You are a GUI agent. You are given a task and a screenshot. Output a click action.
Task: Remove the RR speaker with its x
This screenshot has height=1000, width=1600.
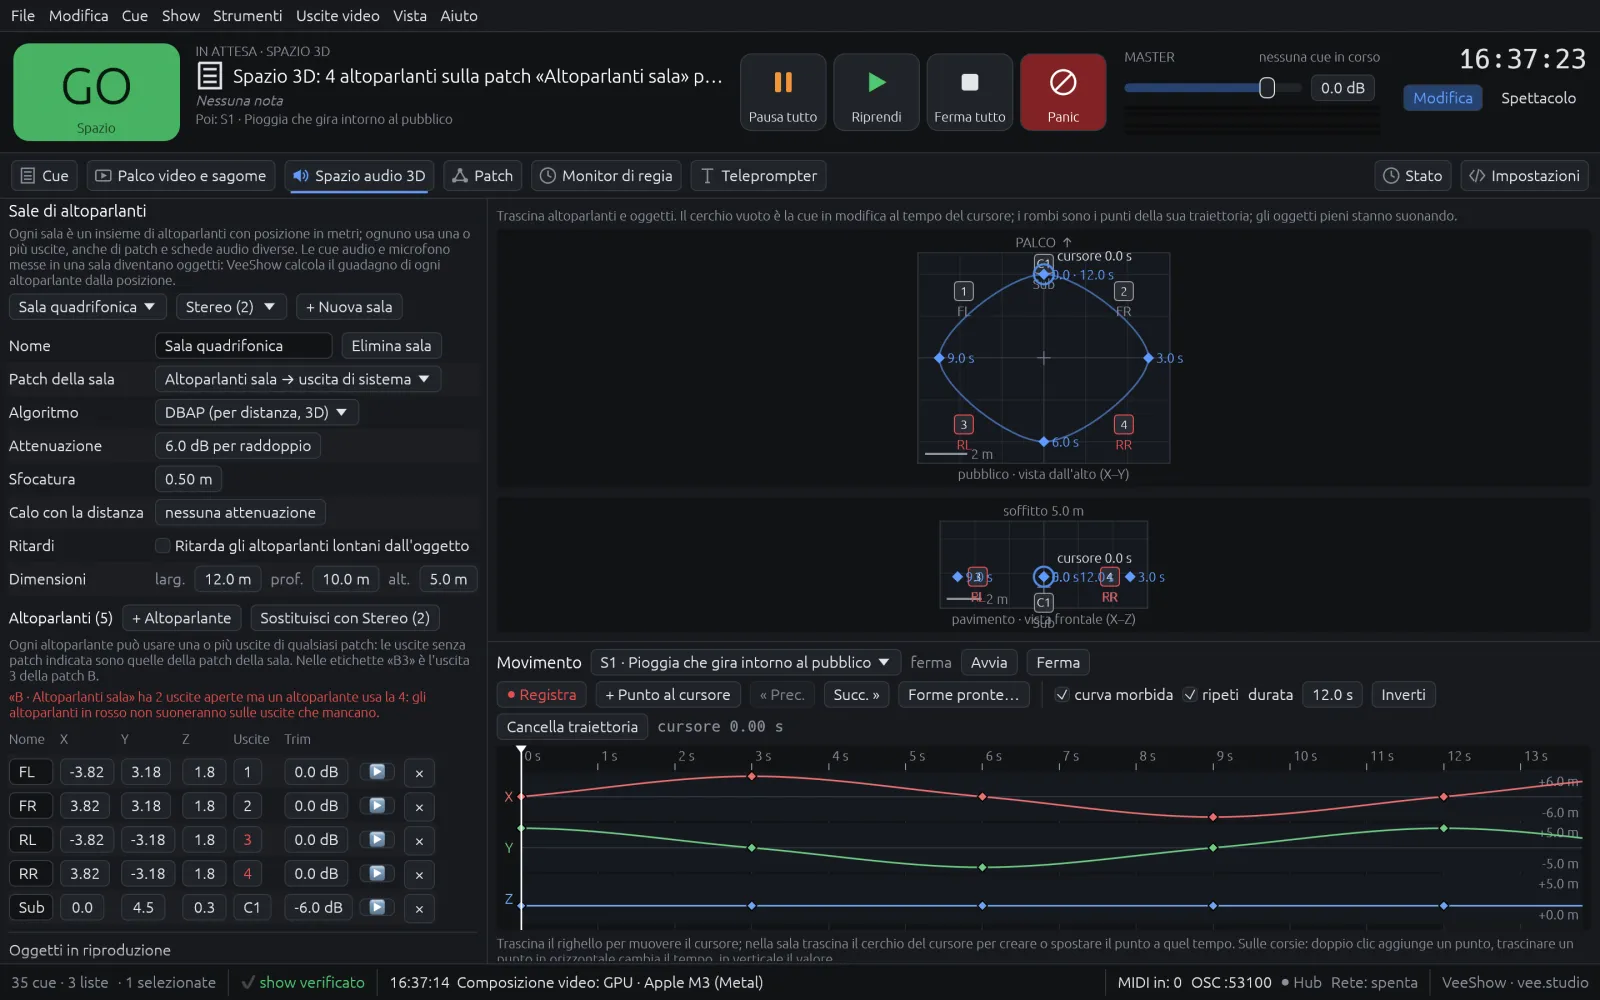tap(419, 875)
